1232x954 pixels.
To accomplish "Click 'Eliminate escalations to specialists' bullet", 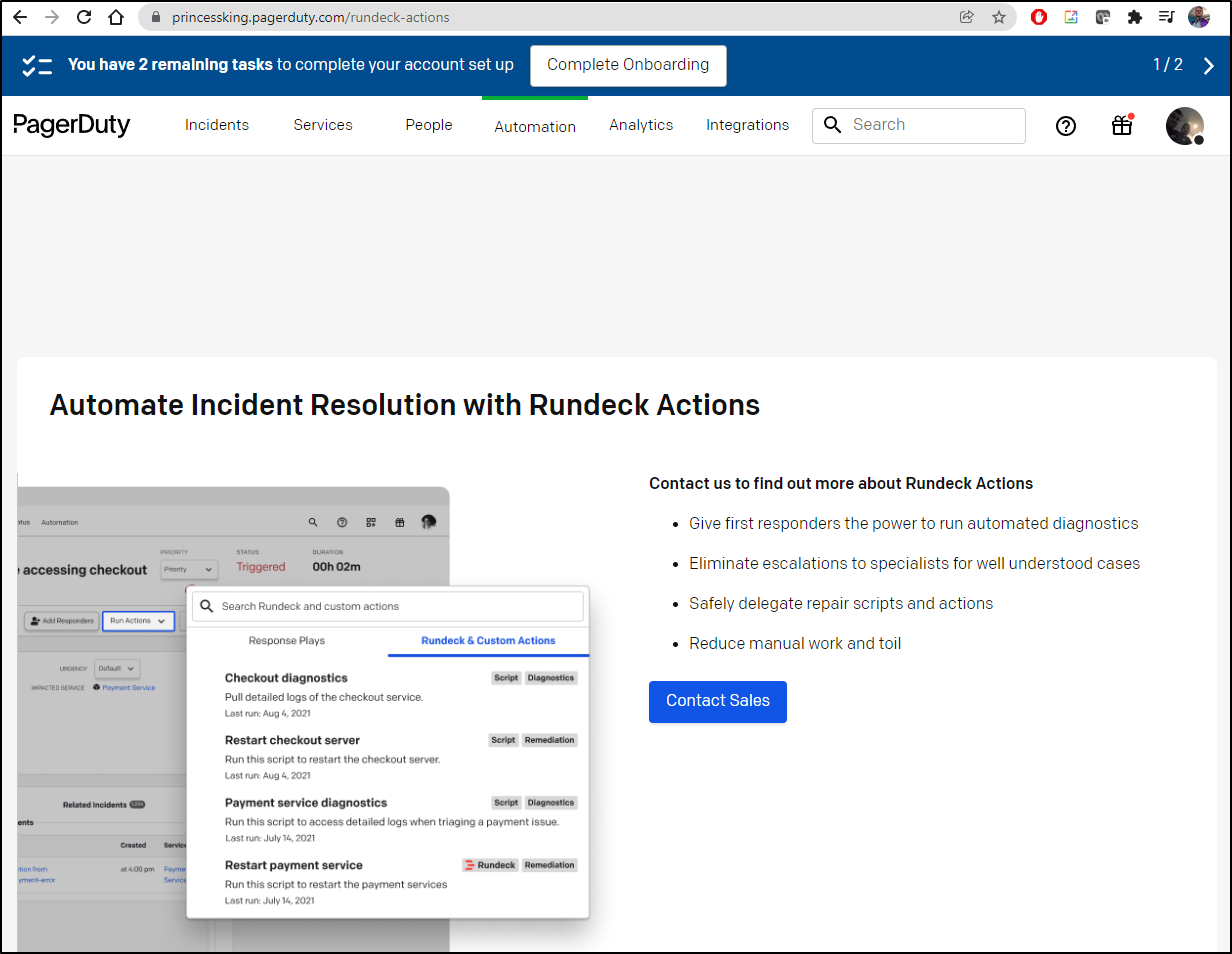I will point(915,563).
